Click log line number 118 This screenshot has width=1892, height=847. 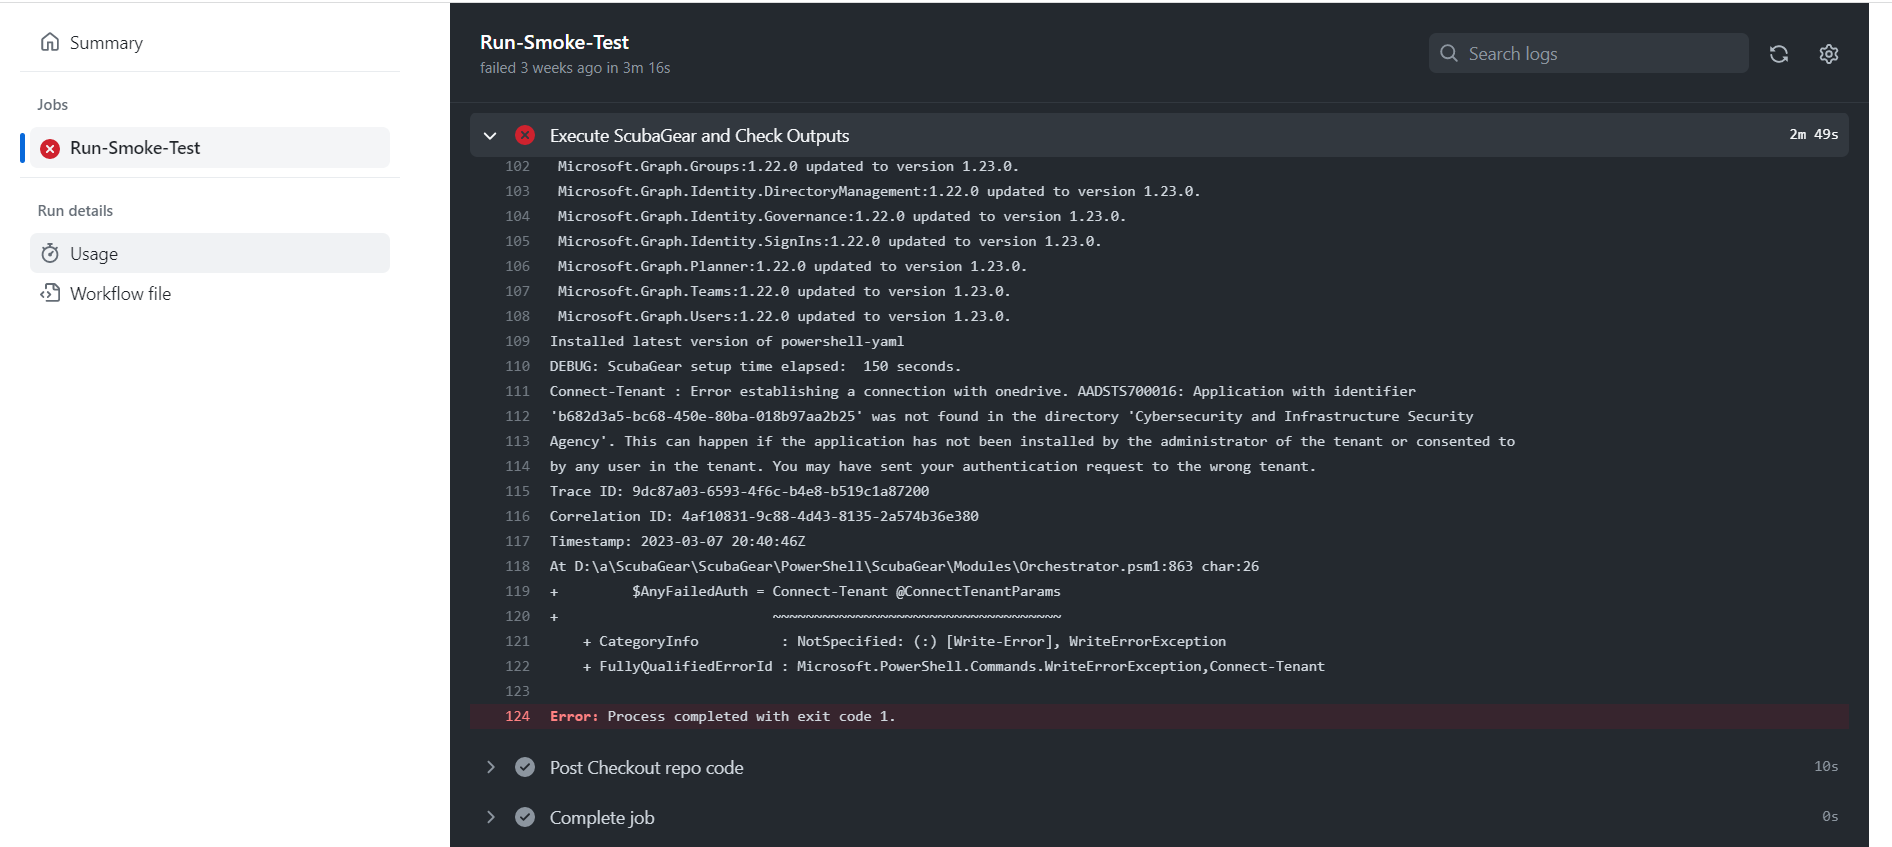[517, 566]
